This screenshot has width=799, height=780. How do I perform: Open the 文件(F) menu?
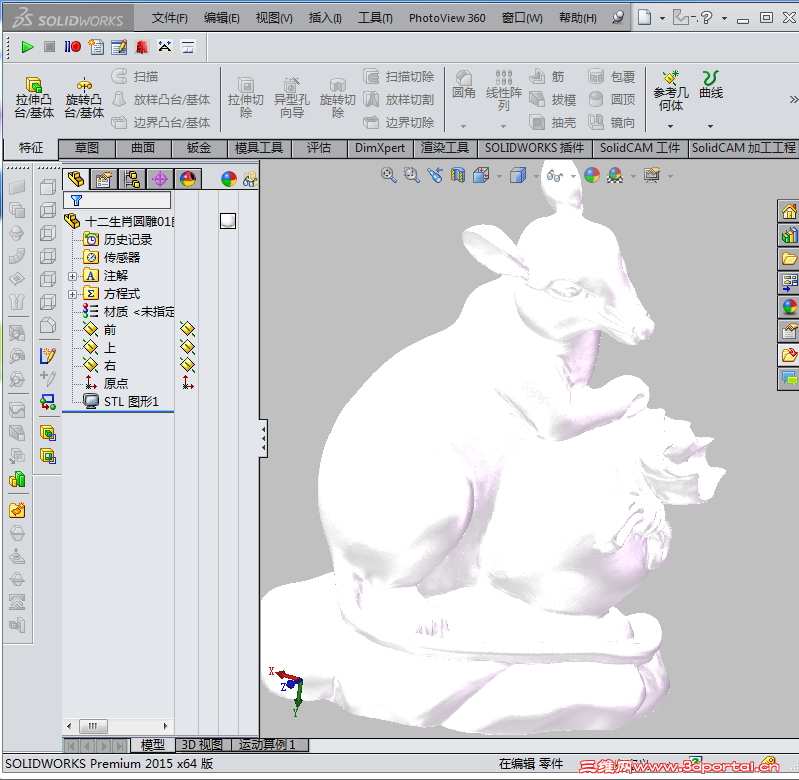170,18
